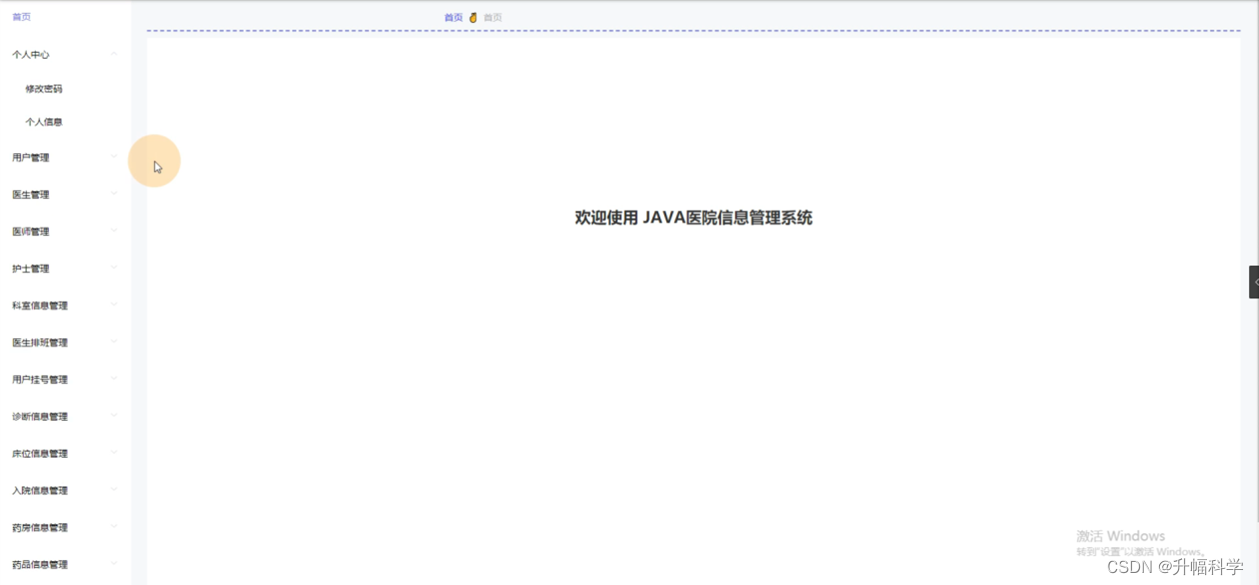
Task: Click the badge icon in the breadcrumb bar
Action: pos(472,16)
